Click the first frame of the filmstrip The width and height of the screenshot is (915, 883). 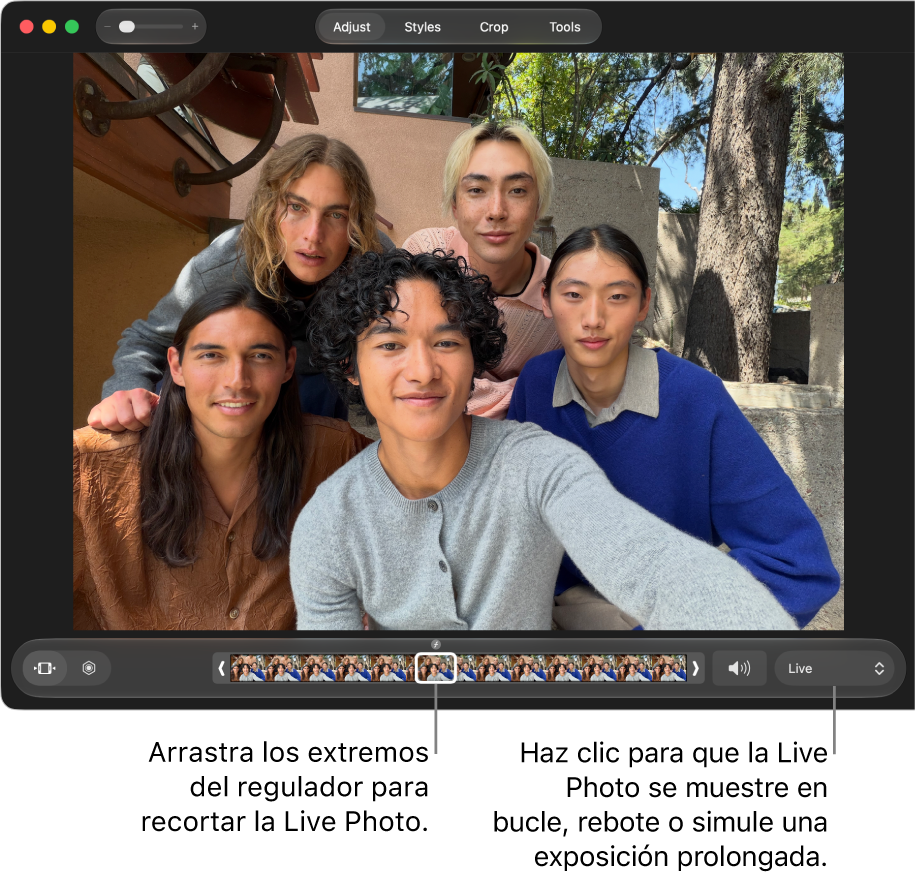pyautogui.click(x=247, y=668)
